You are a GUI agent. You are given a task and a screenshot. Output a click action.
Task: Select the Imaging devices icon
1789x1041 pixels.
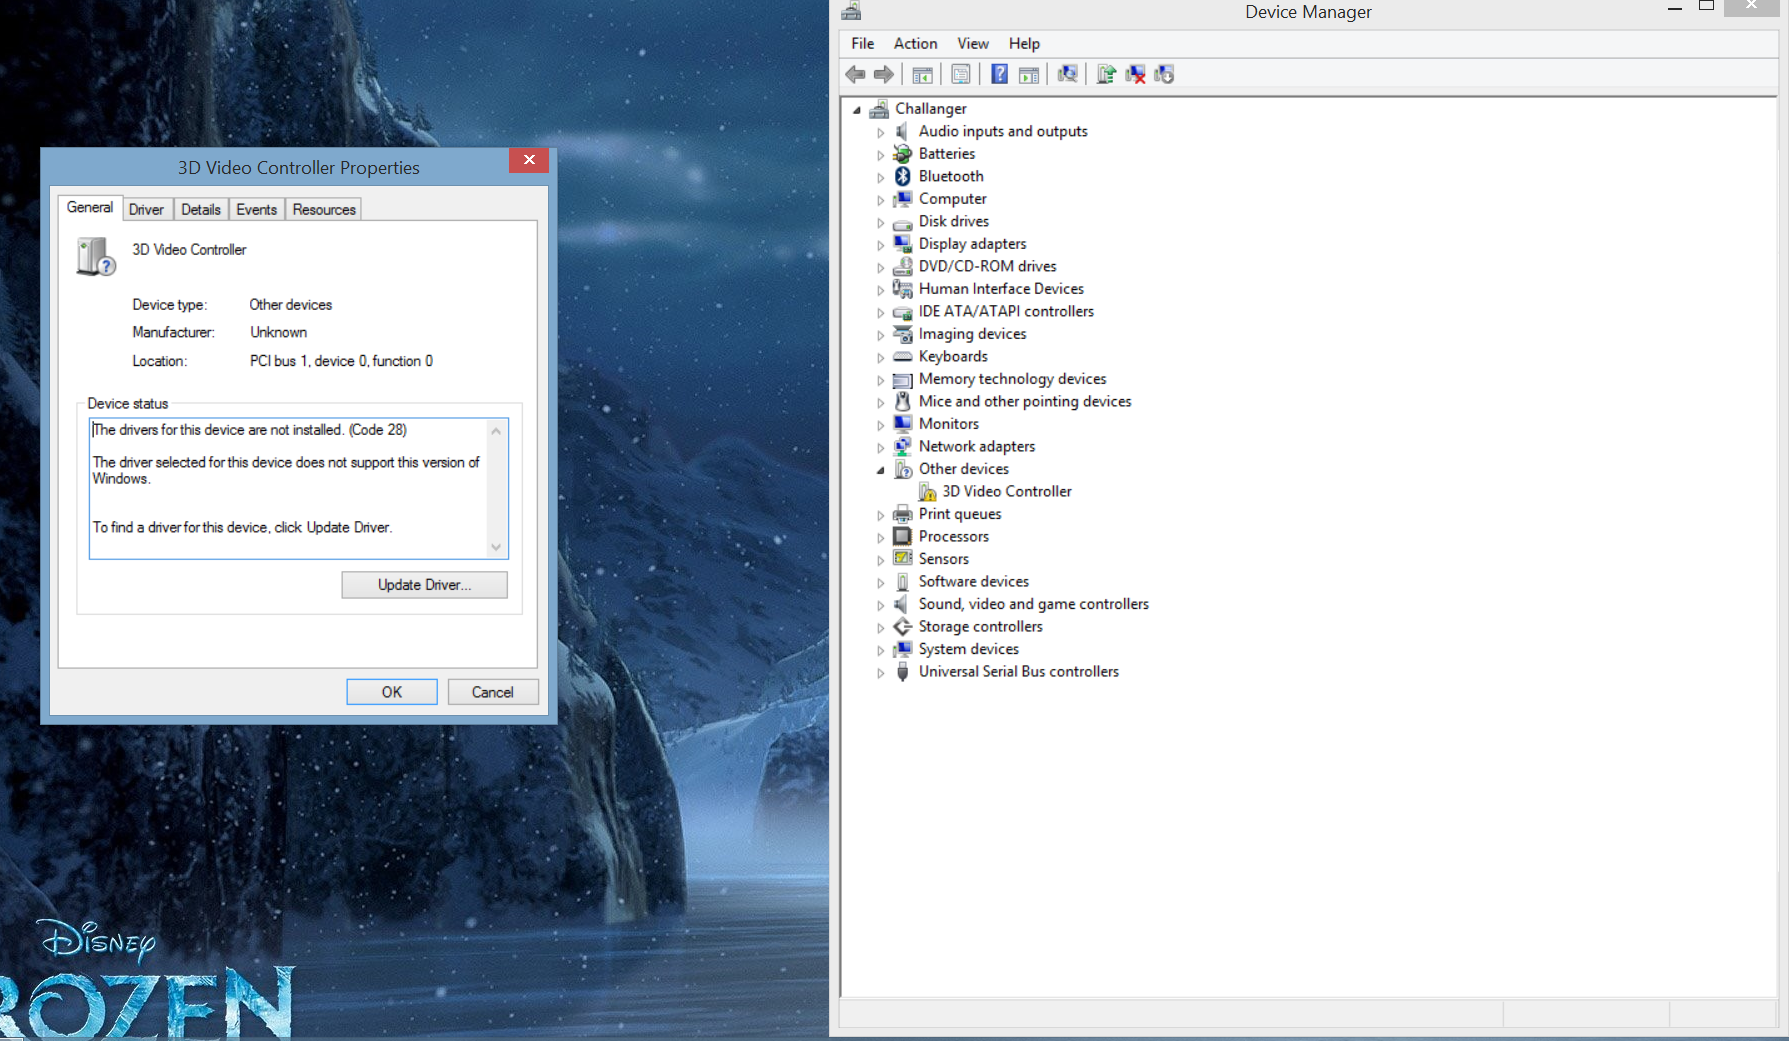[903, 334]
